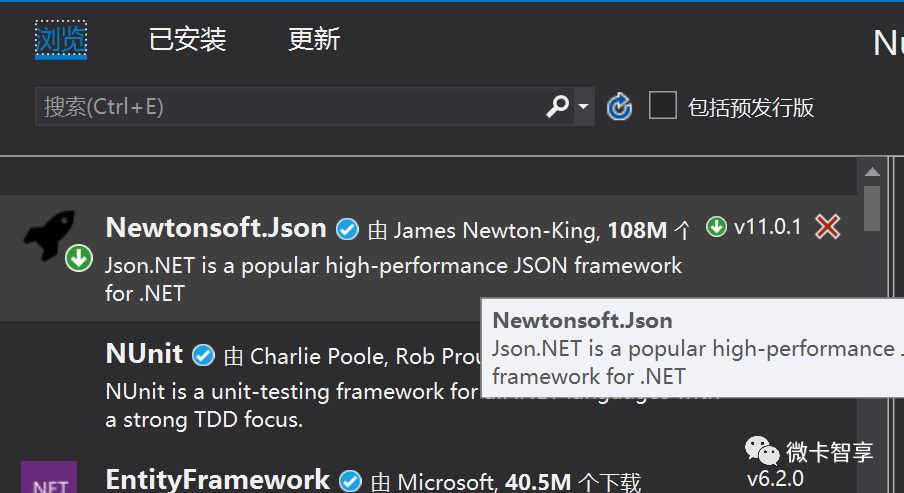Switch to the 浏览 tab
Screen dimensions: 904x493
tap(61, 40)
